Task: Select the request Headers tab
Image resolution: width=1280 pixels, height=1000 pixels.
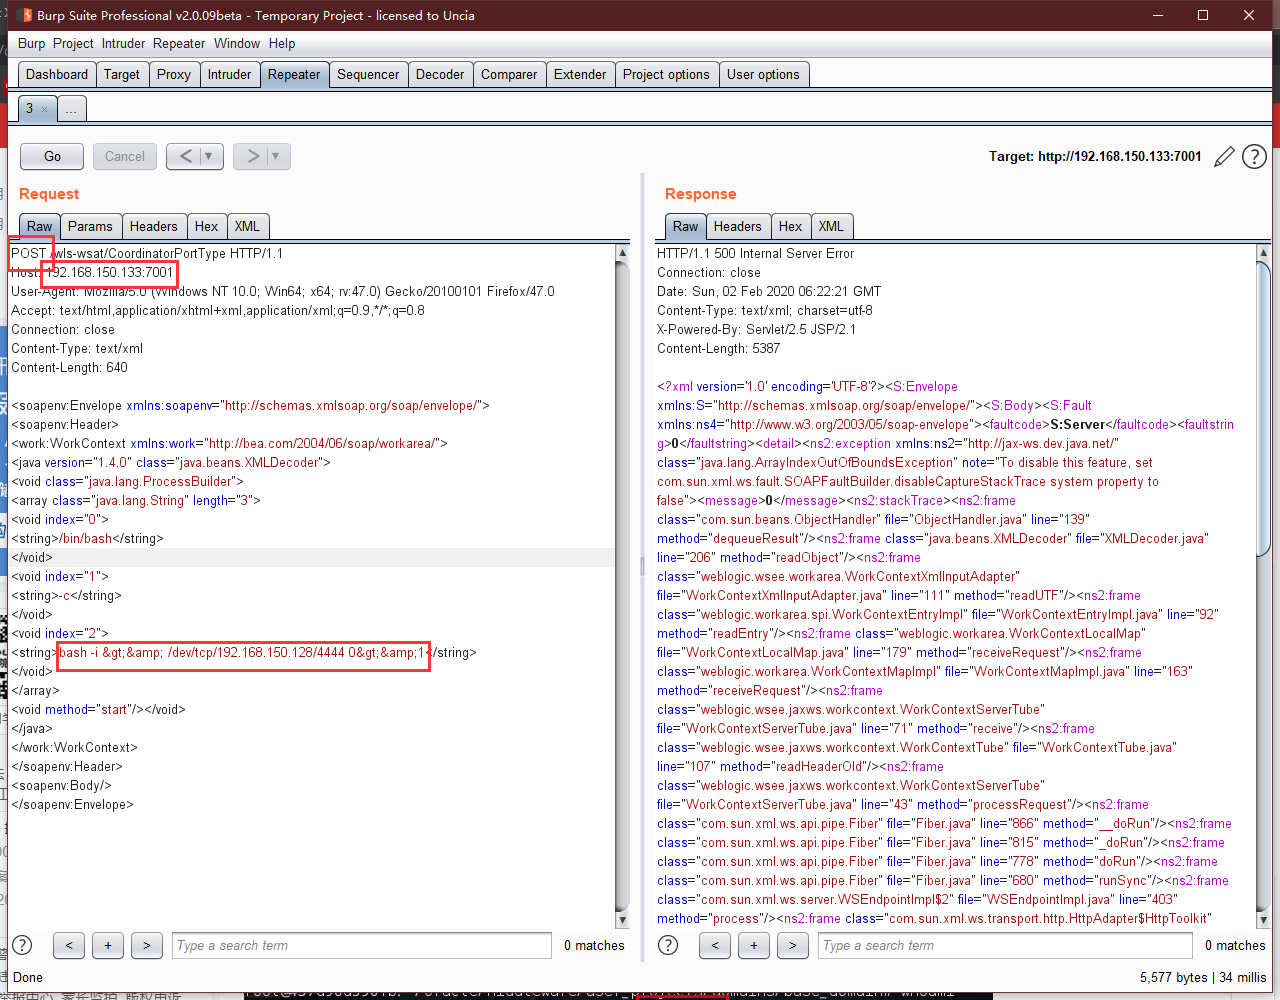Action: [x=154, y=226]
